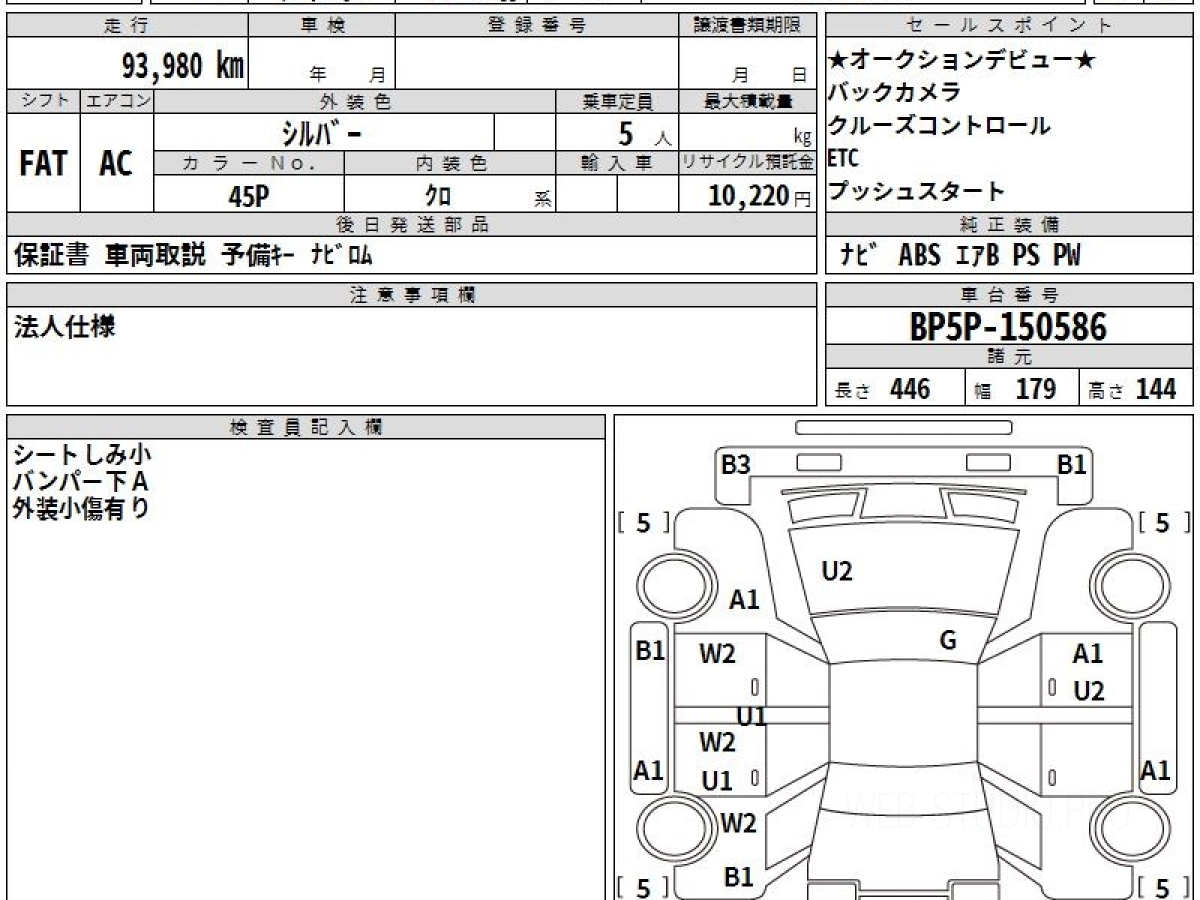Select the 乗車定員 header
The width and height of the screenshot is (1200, 900).
coord(617,101)
